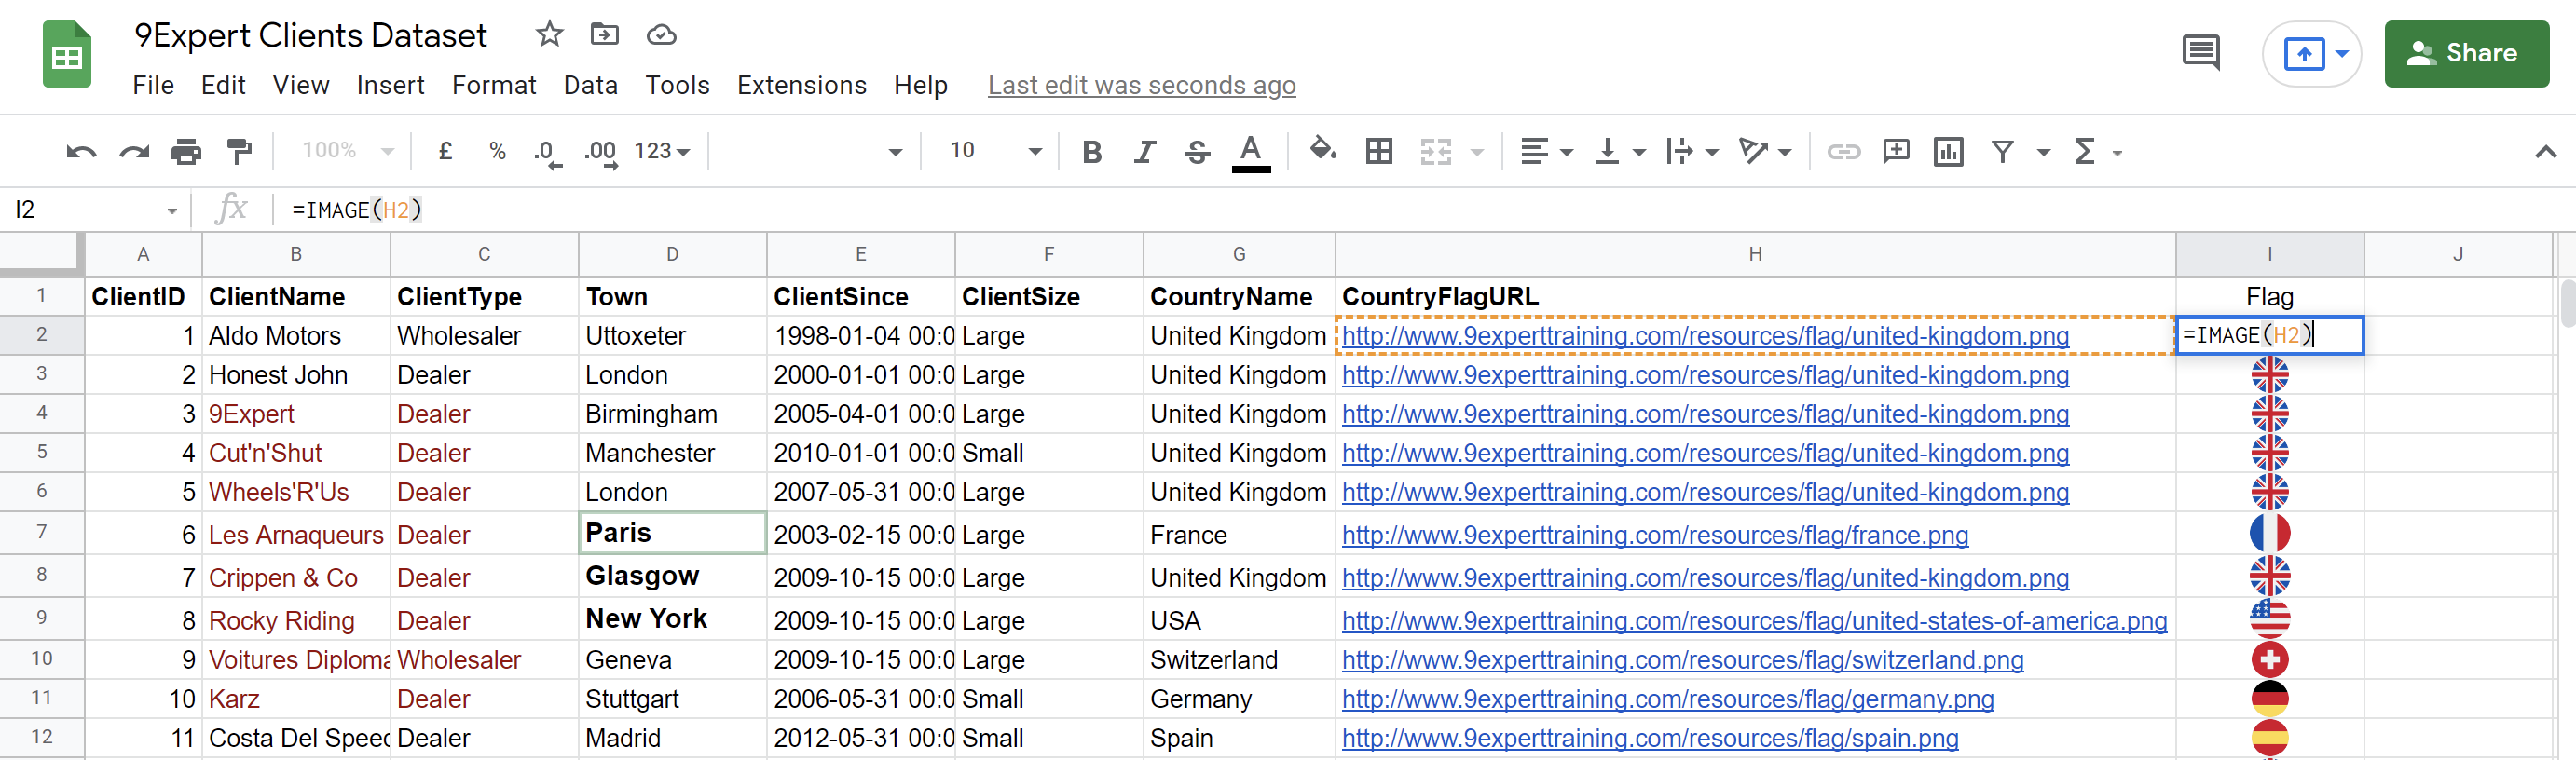Click the Insert link icon

(1843, 152)
